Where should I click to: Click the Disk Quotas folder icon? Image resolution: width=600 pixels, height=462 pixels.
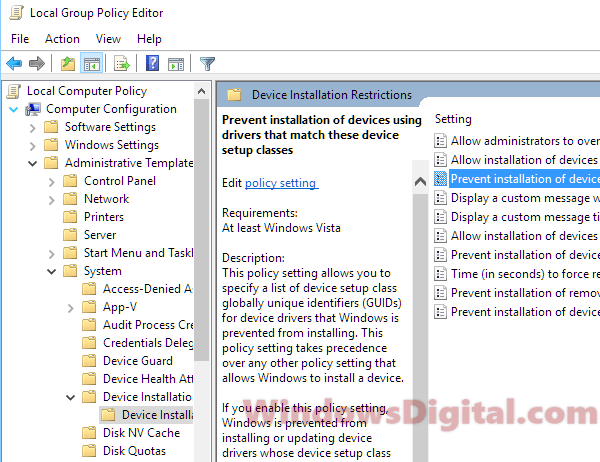click(89, 451)
